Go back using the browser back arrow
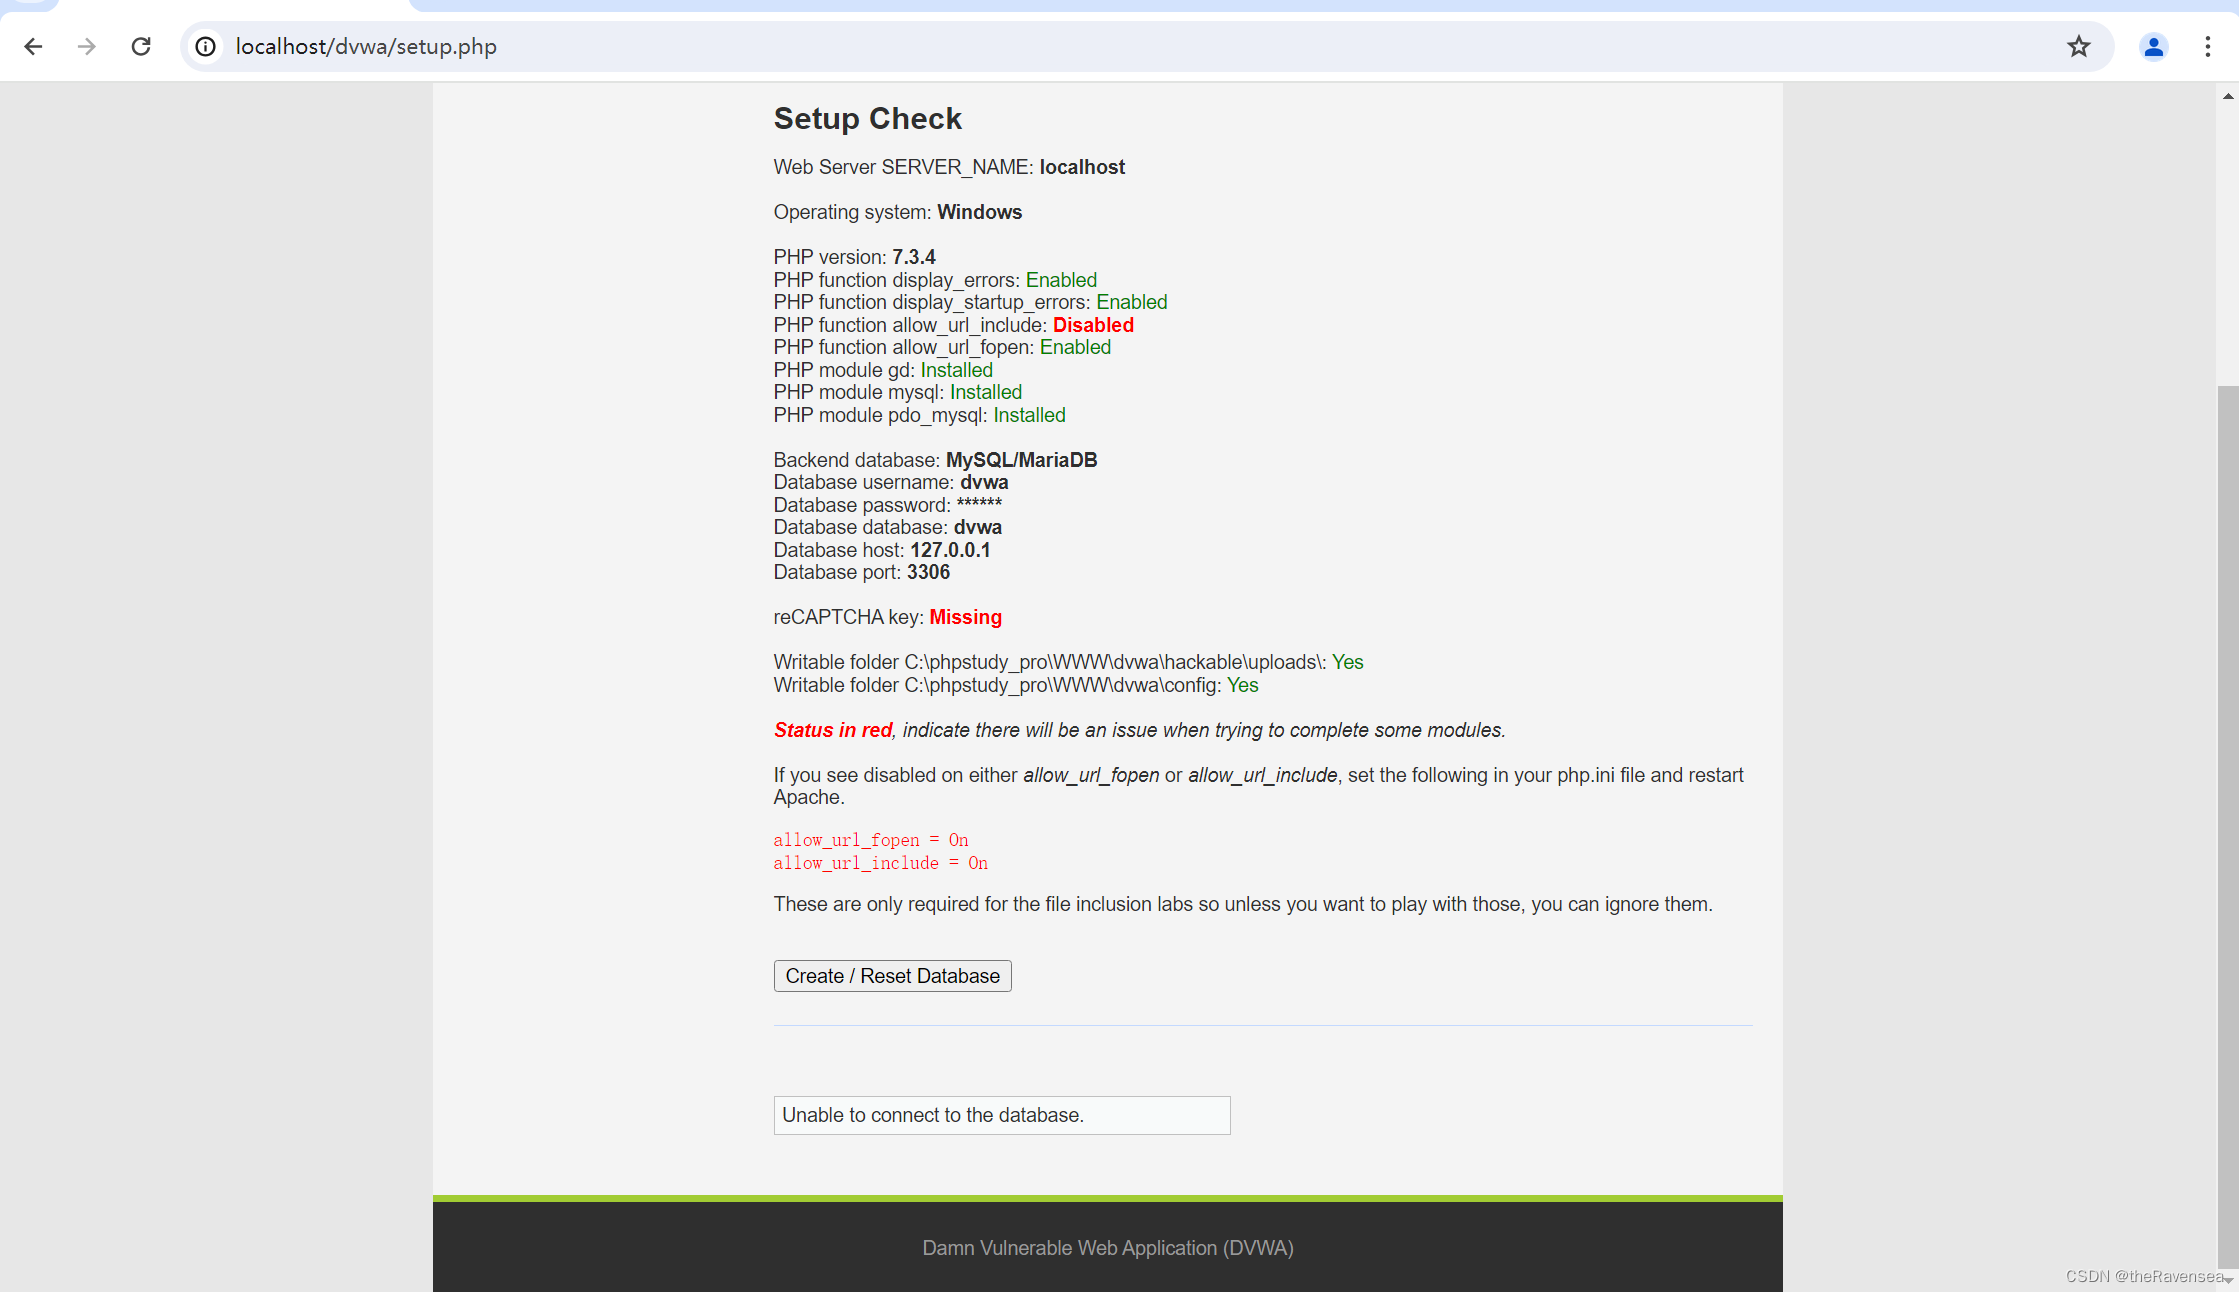 point(33,46)
